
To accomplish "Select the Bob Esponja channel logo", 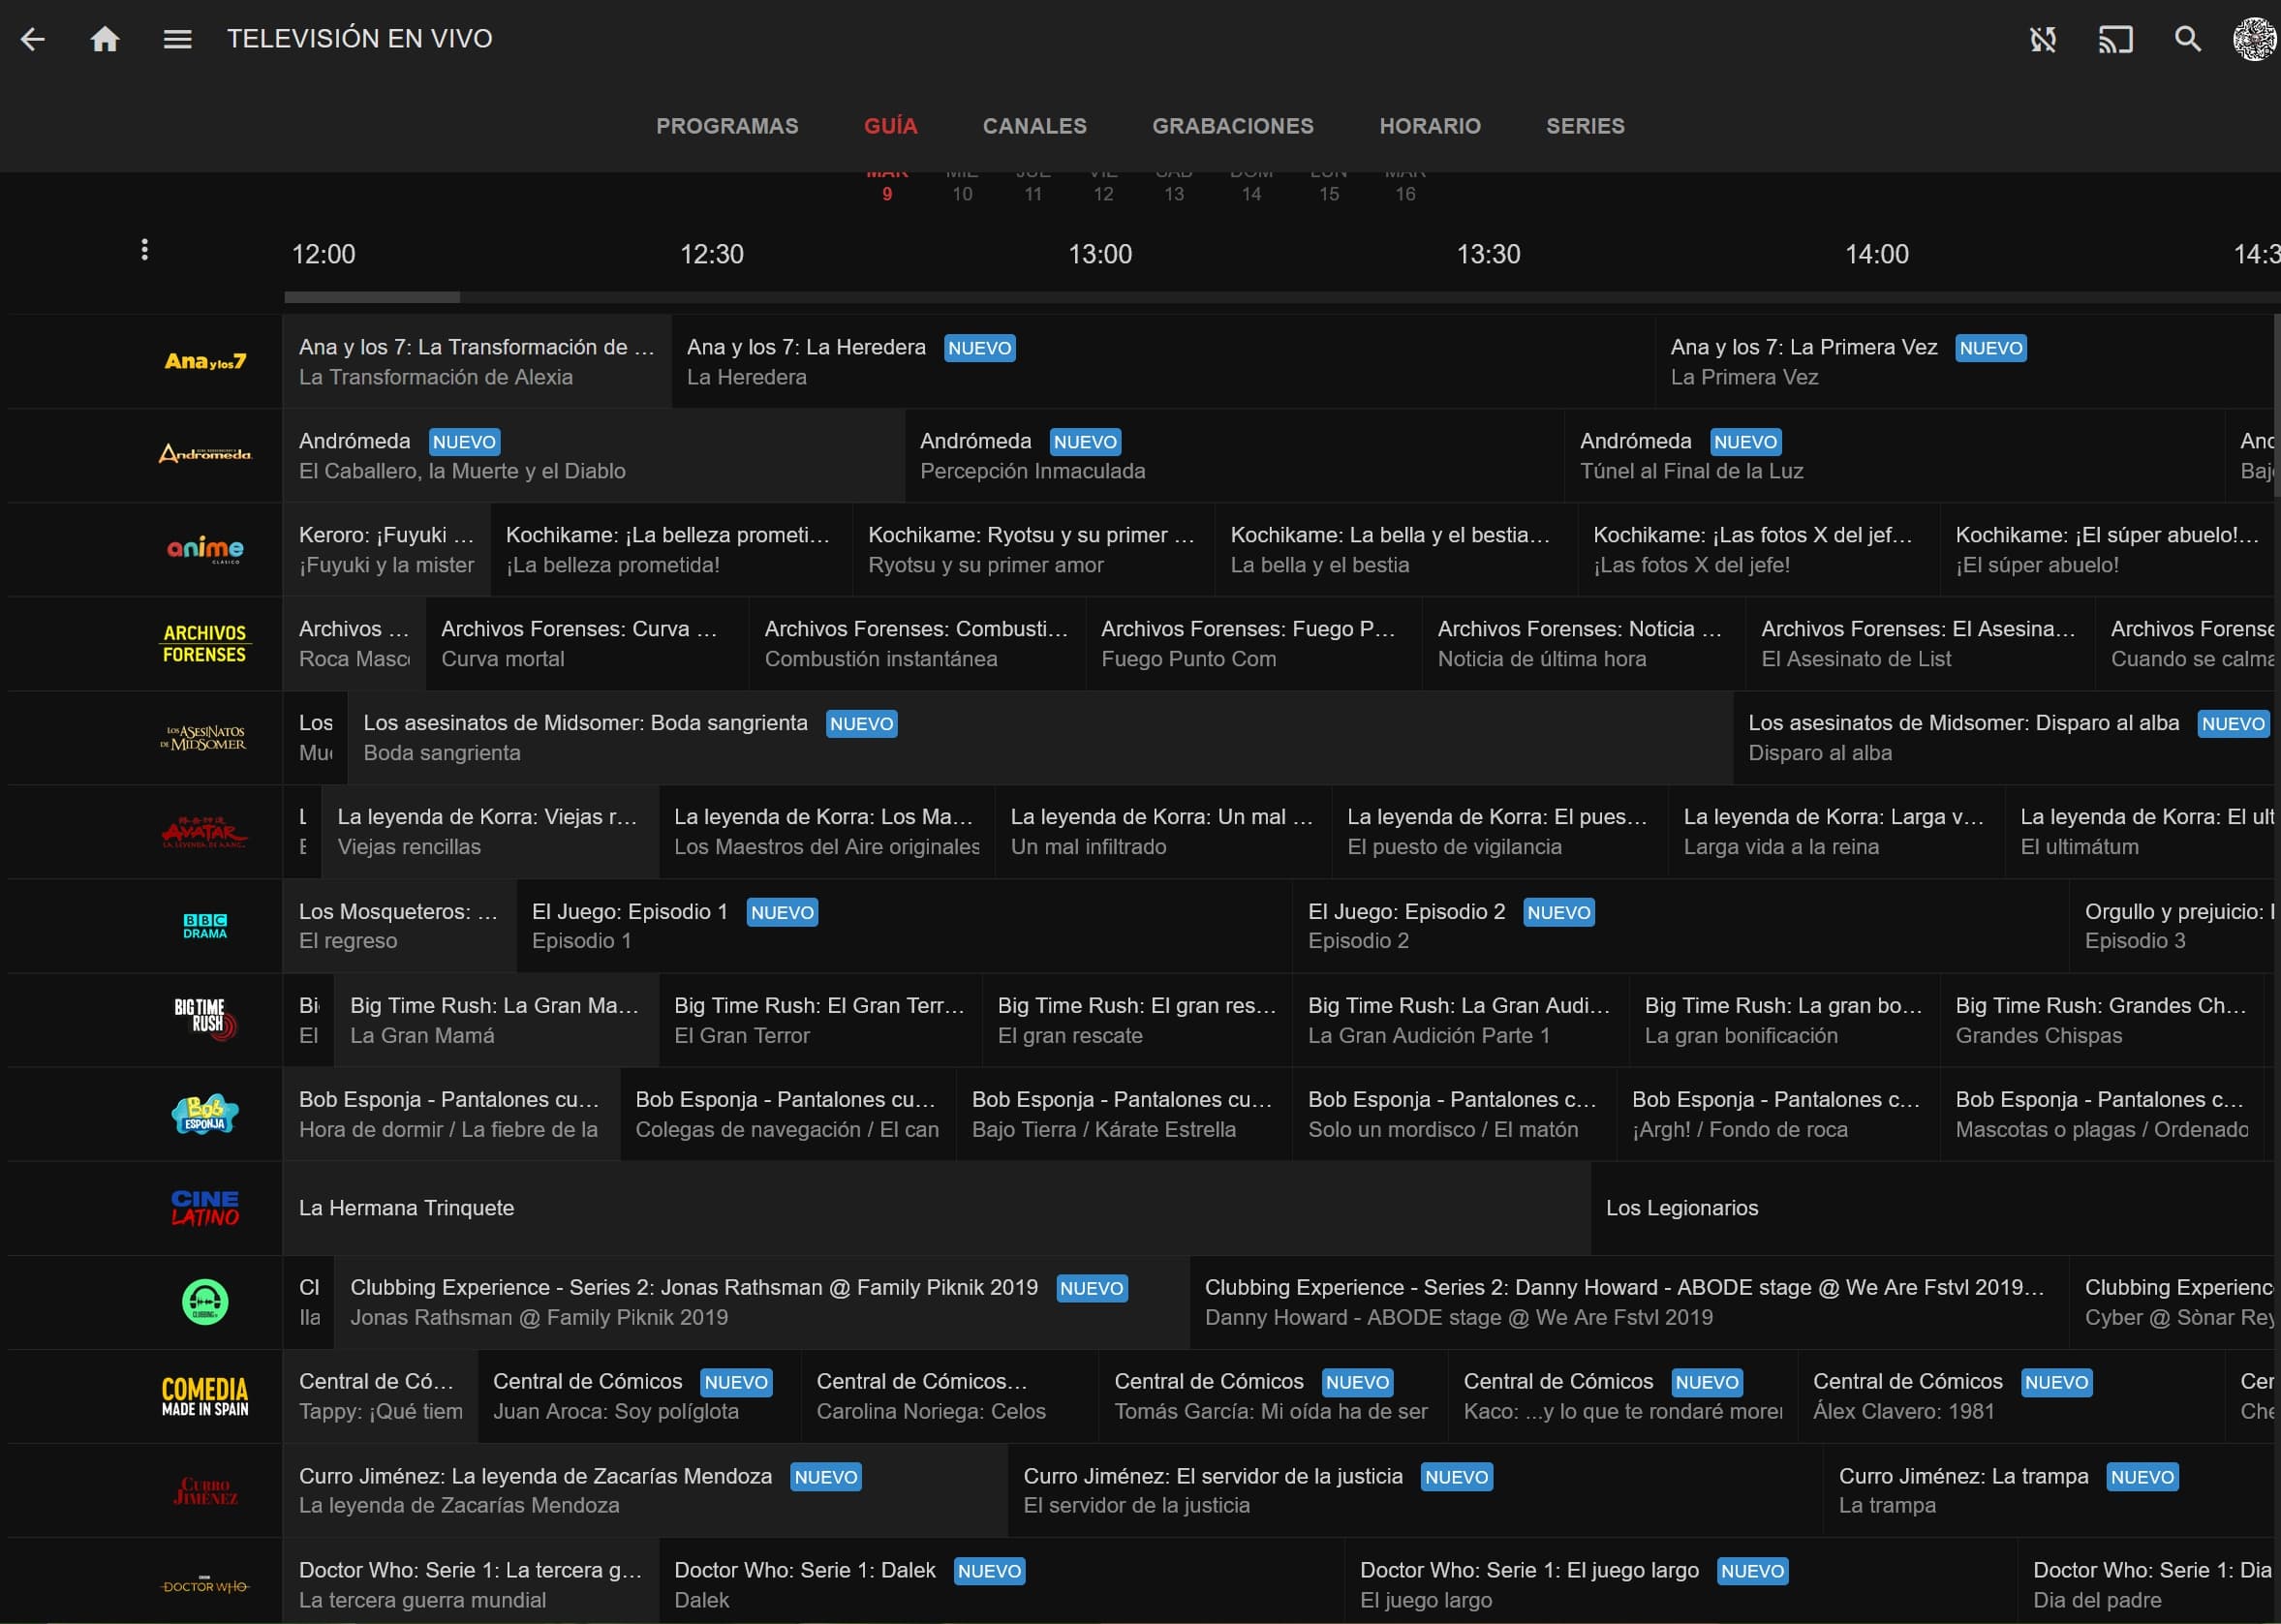I will 205,1113.
